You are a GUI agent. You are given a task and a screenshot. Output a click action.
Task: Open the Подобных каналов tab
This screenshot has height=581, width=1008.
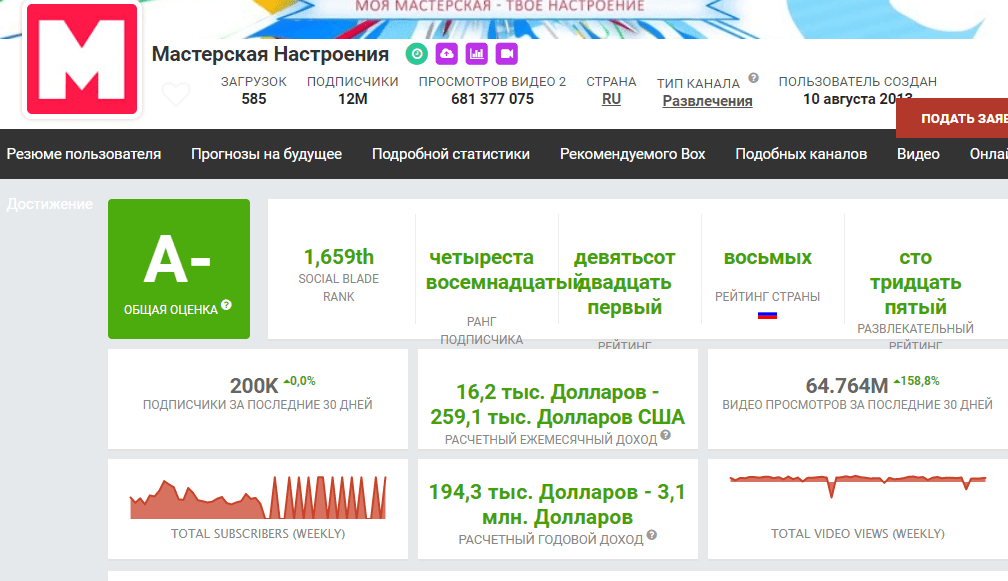[x=801, y=154]
